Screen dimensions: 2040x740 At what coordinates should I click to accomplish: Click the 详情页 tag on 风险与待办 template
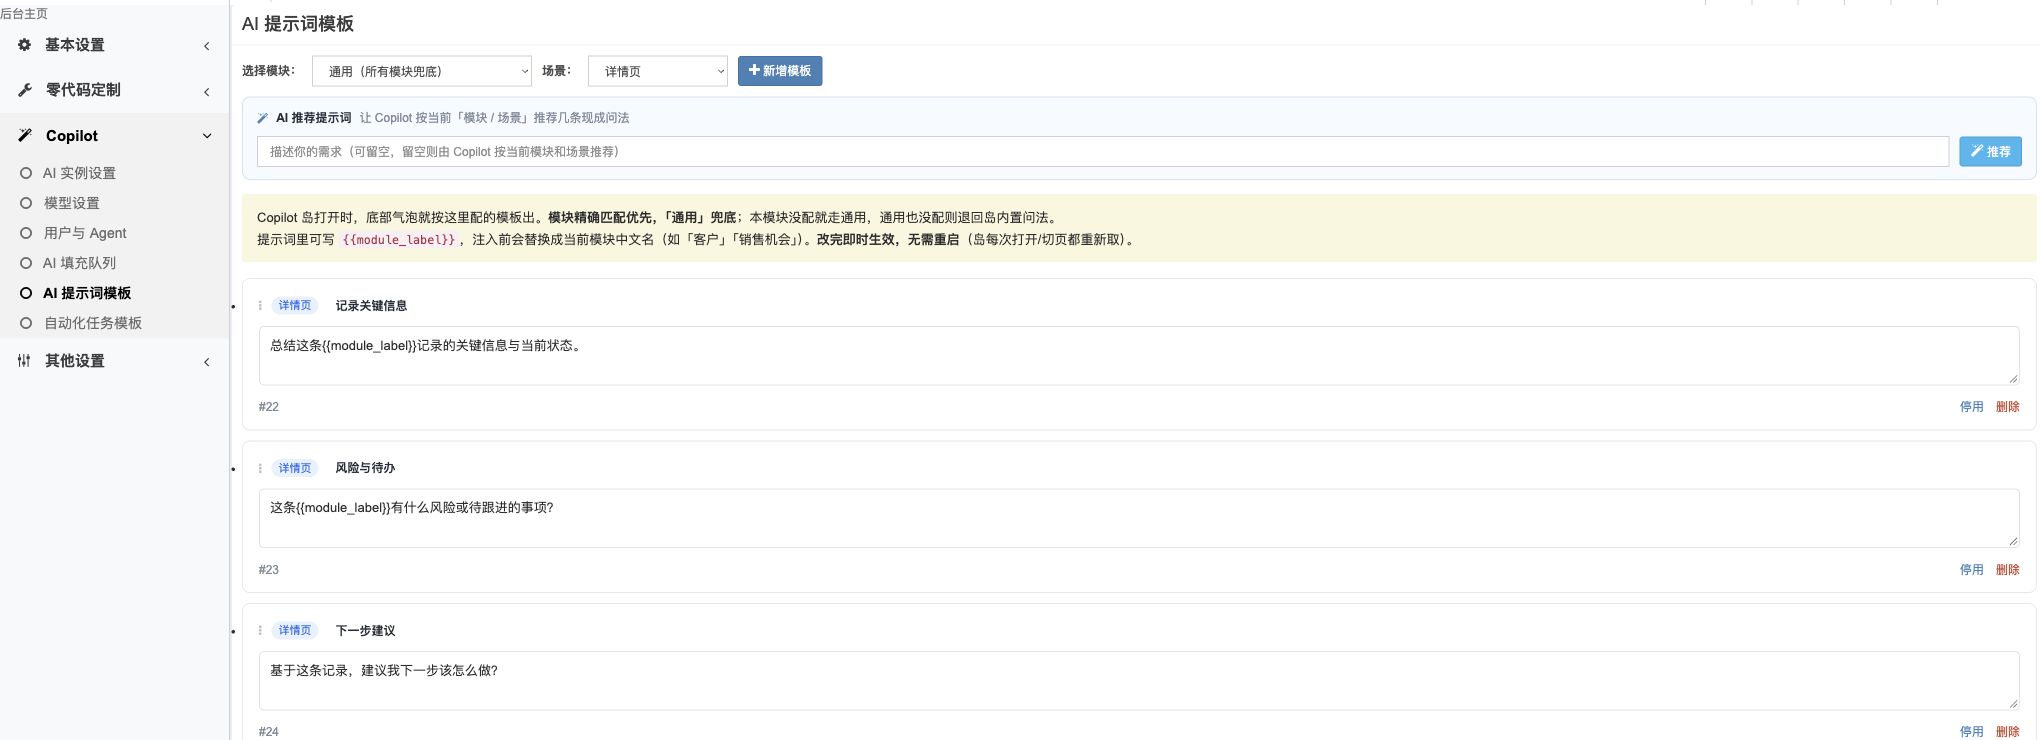(x=295, y=468)
